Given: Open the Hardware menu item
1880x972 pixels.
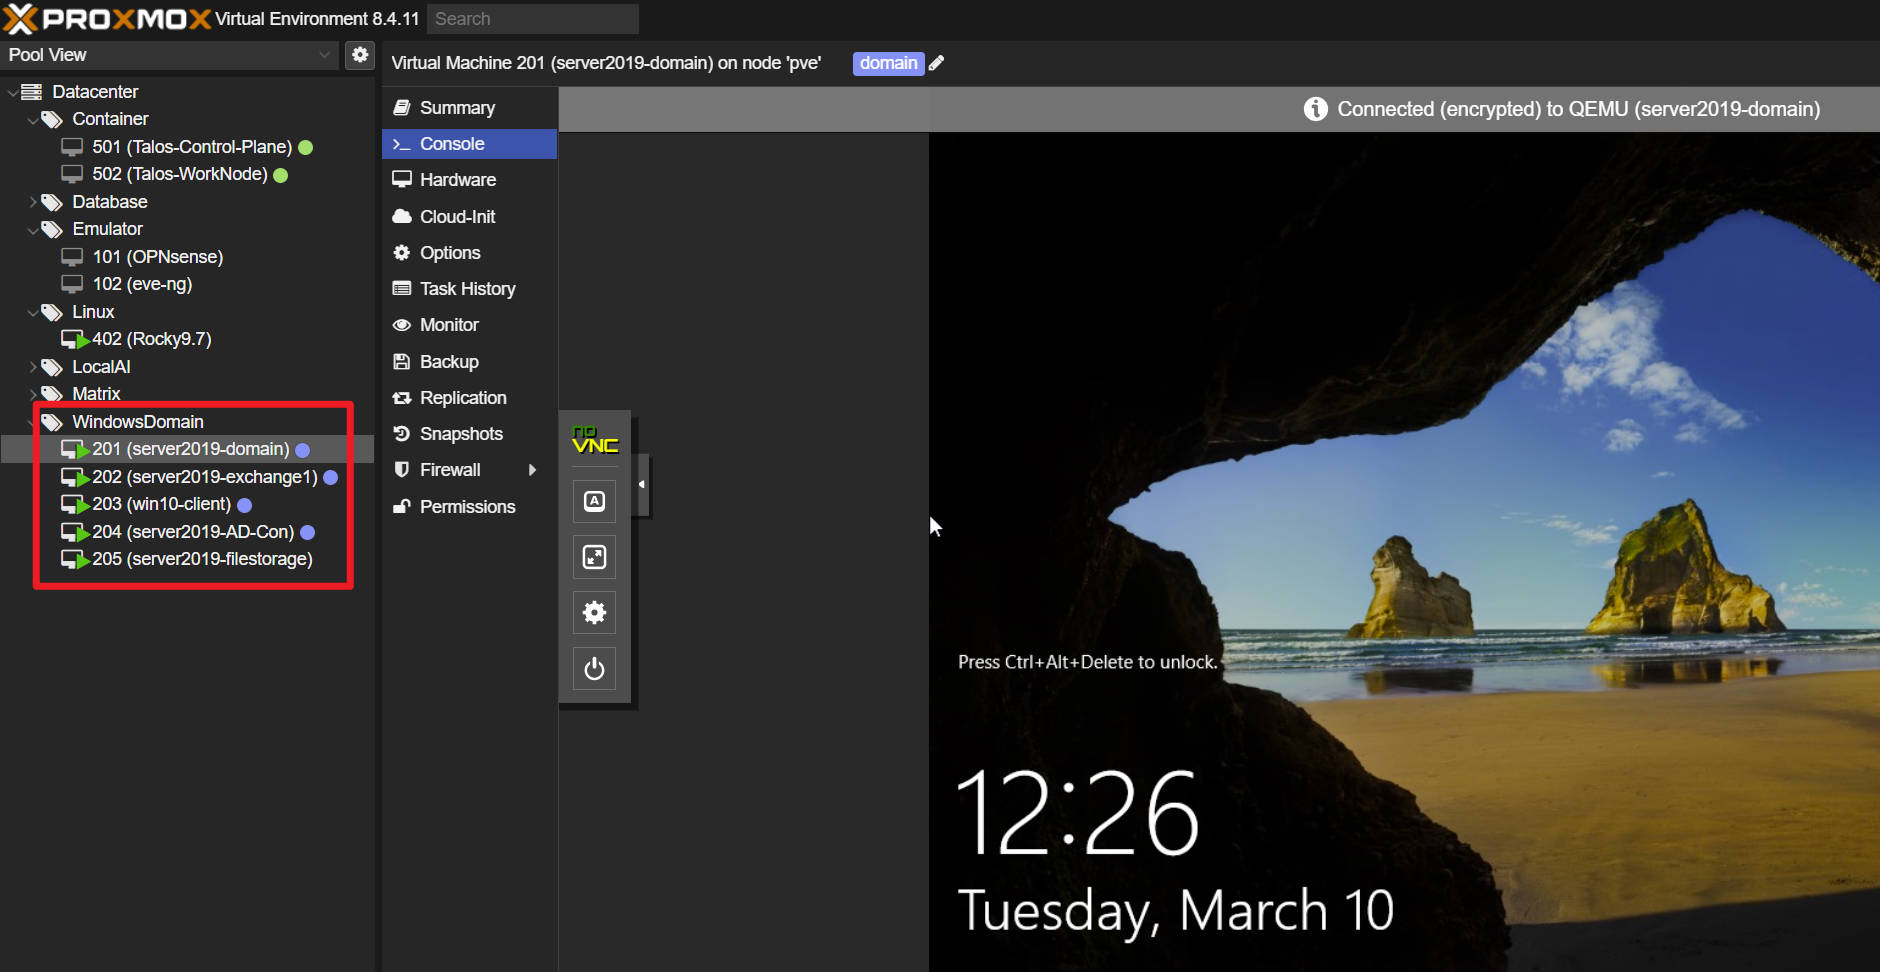Looking at the screenshot, I should tap(457, 180).
